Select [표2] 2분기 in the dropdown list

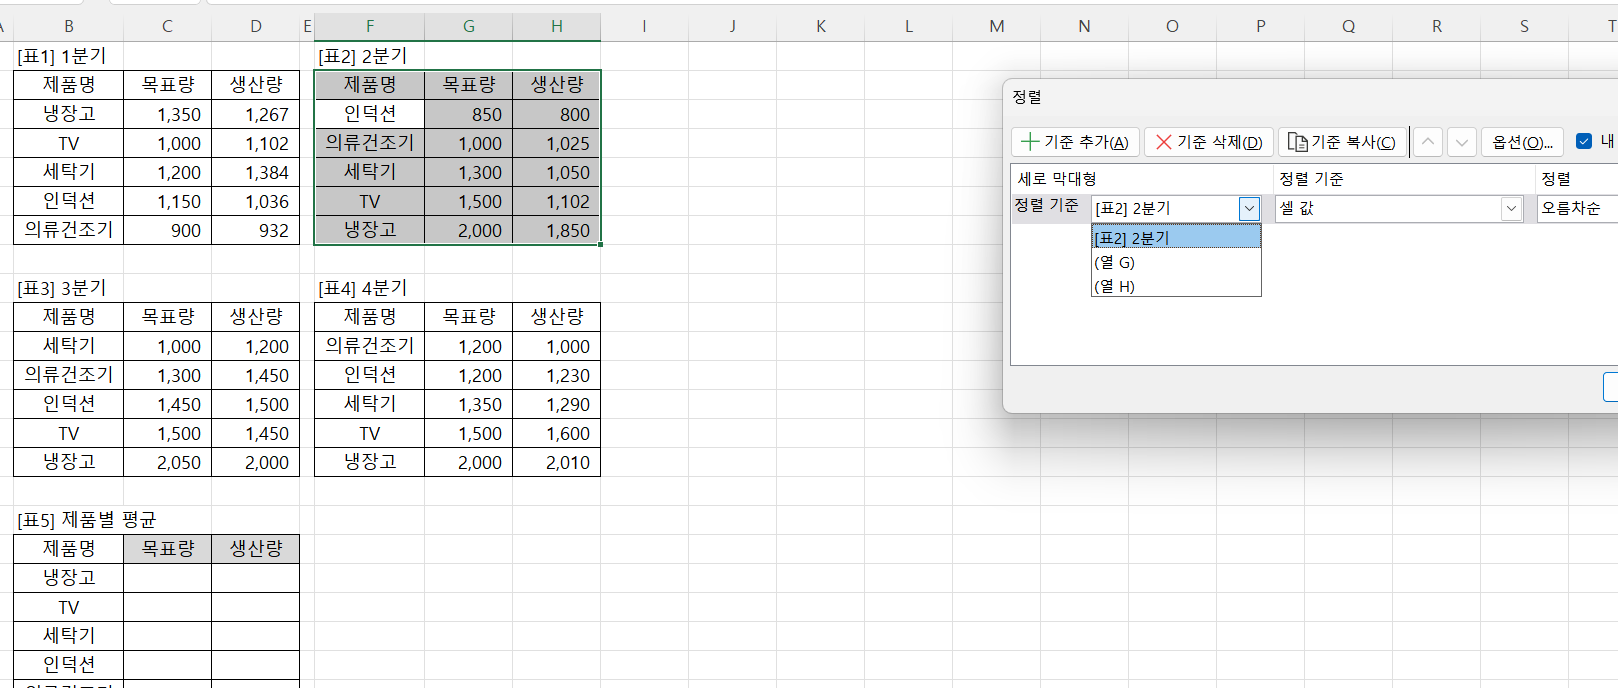click(x=1175, y=238)
